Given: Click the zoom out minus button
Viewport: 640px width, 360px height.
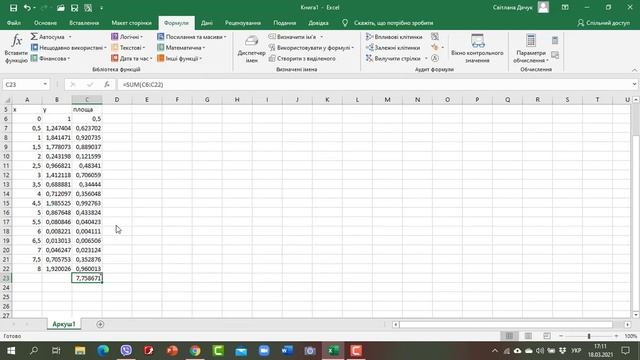Looking at the screenshot, I should pyautogui.click(x=561, y=336).
